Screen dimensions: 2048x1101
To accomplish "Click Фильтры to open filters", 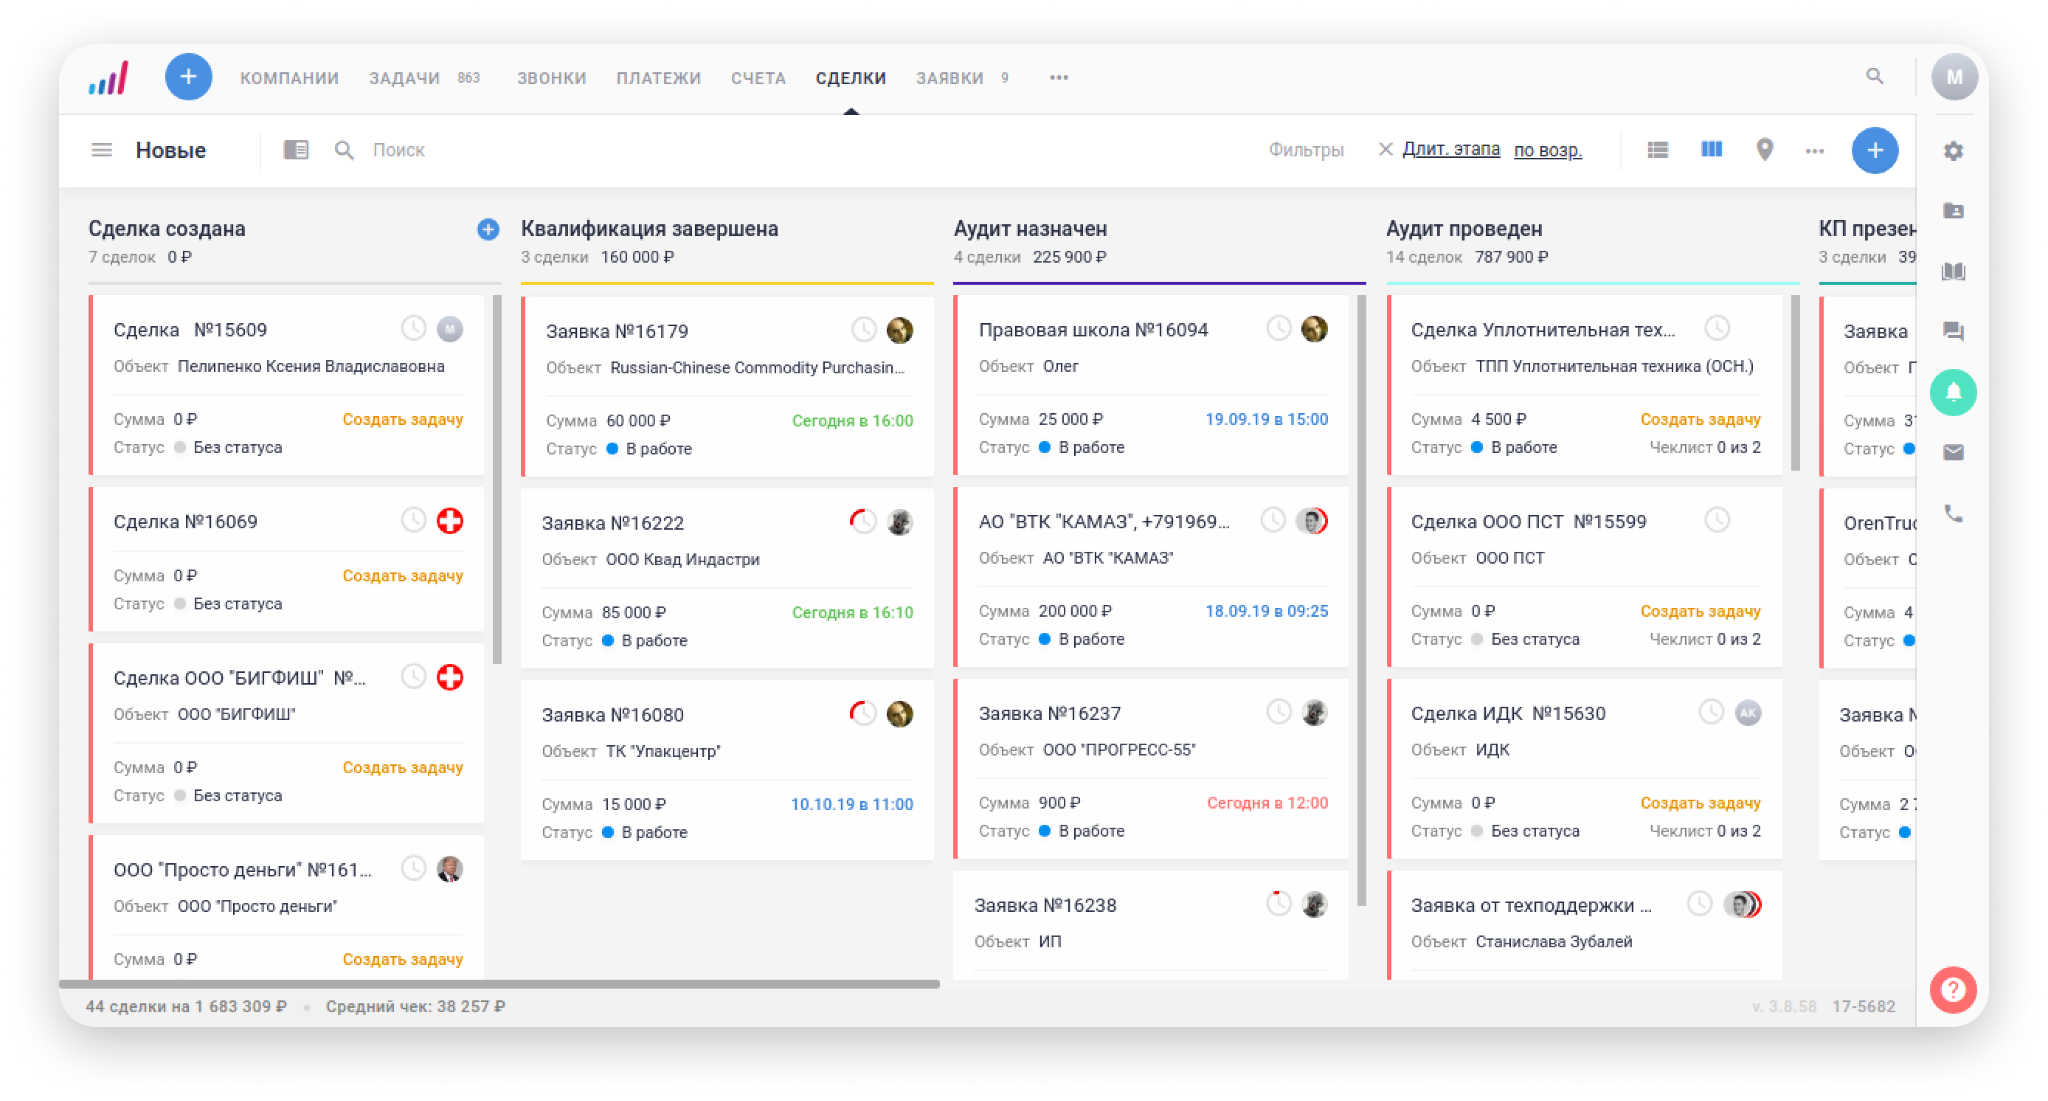I will tap(1306, 150).
